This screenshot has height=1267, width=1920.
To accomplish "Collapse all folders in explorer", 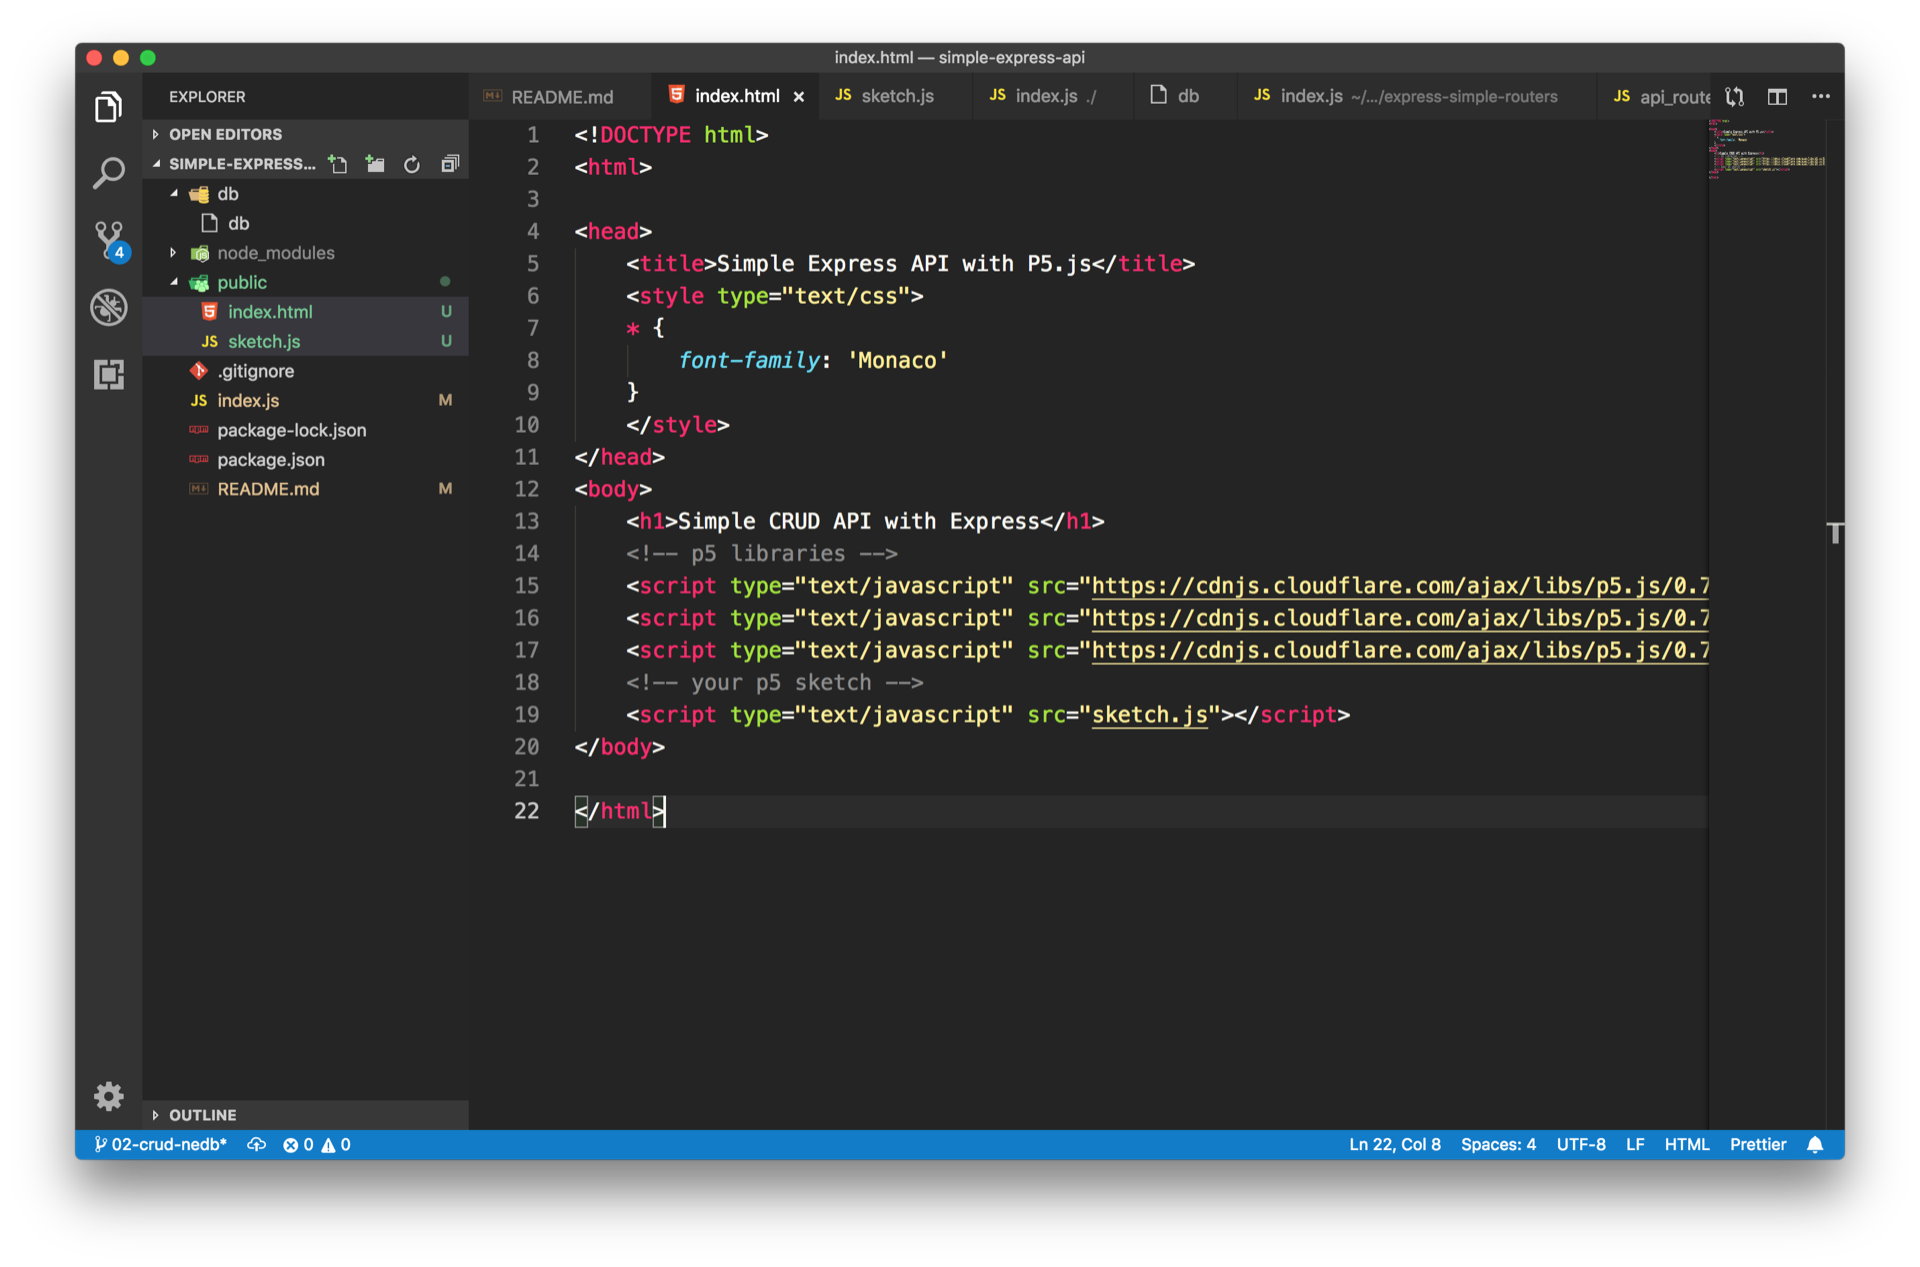I will tap(450, 164).
